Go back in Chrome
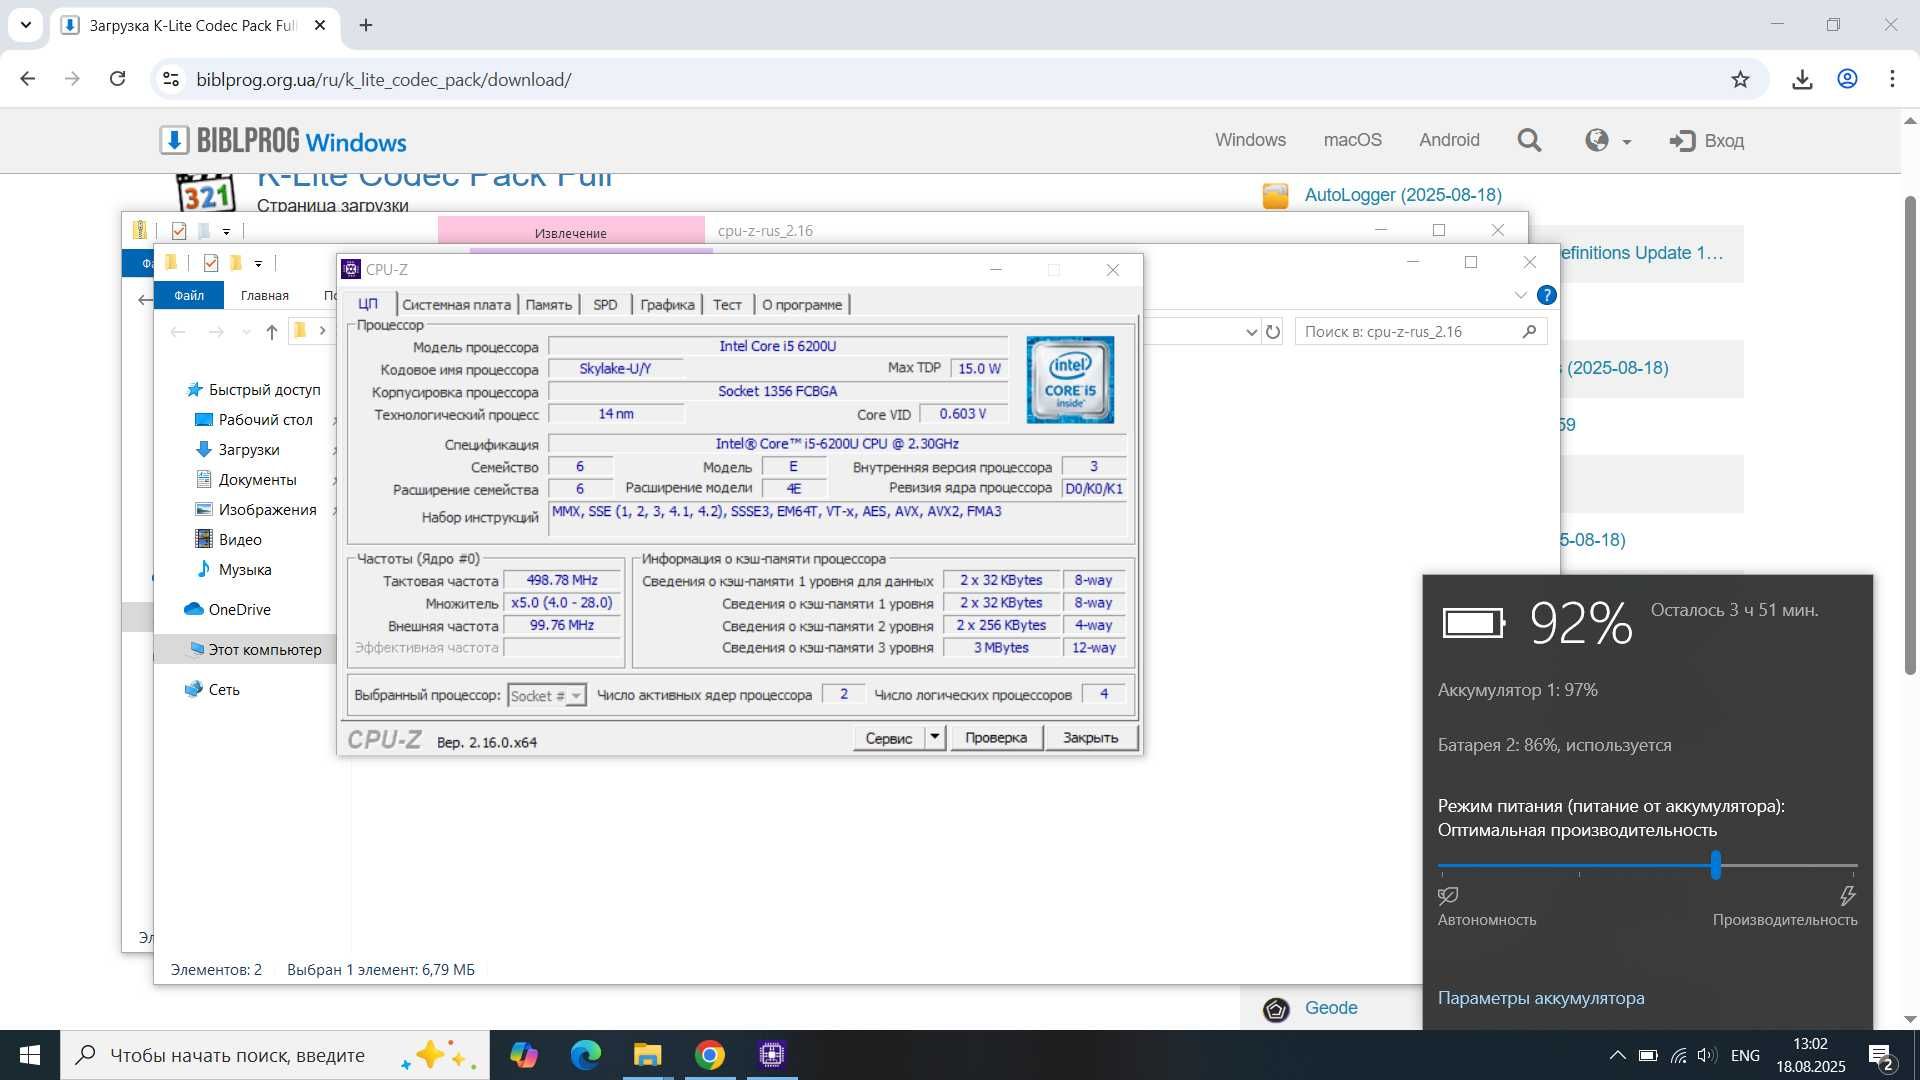This screenshot has width=1920, height=1080. [x=28, y=79]
